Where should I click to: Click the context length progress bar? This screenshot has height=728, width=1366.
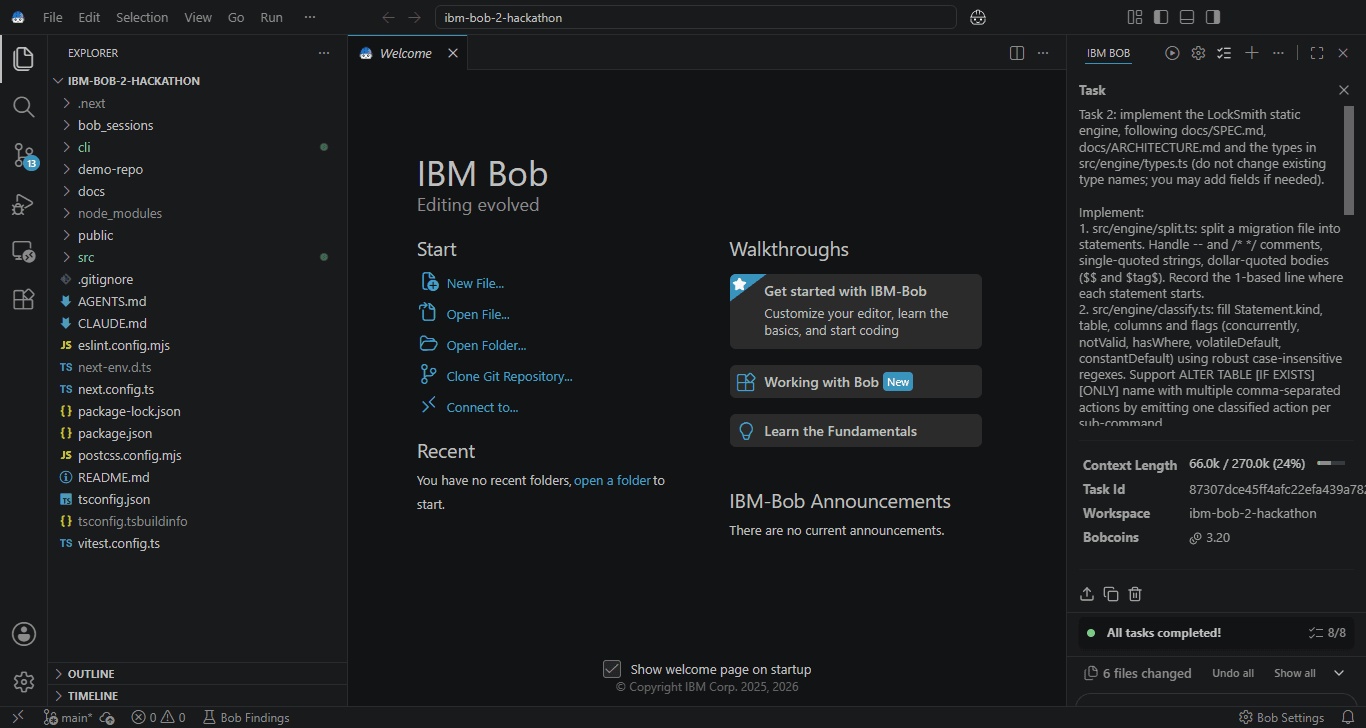(x=1331, y=464)
